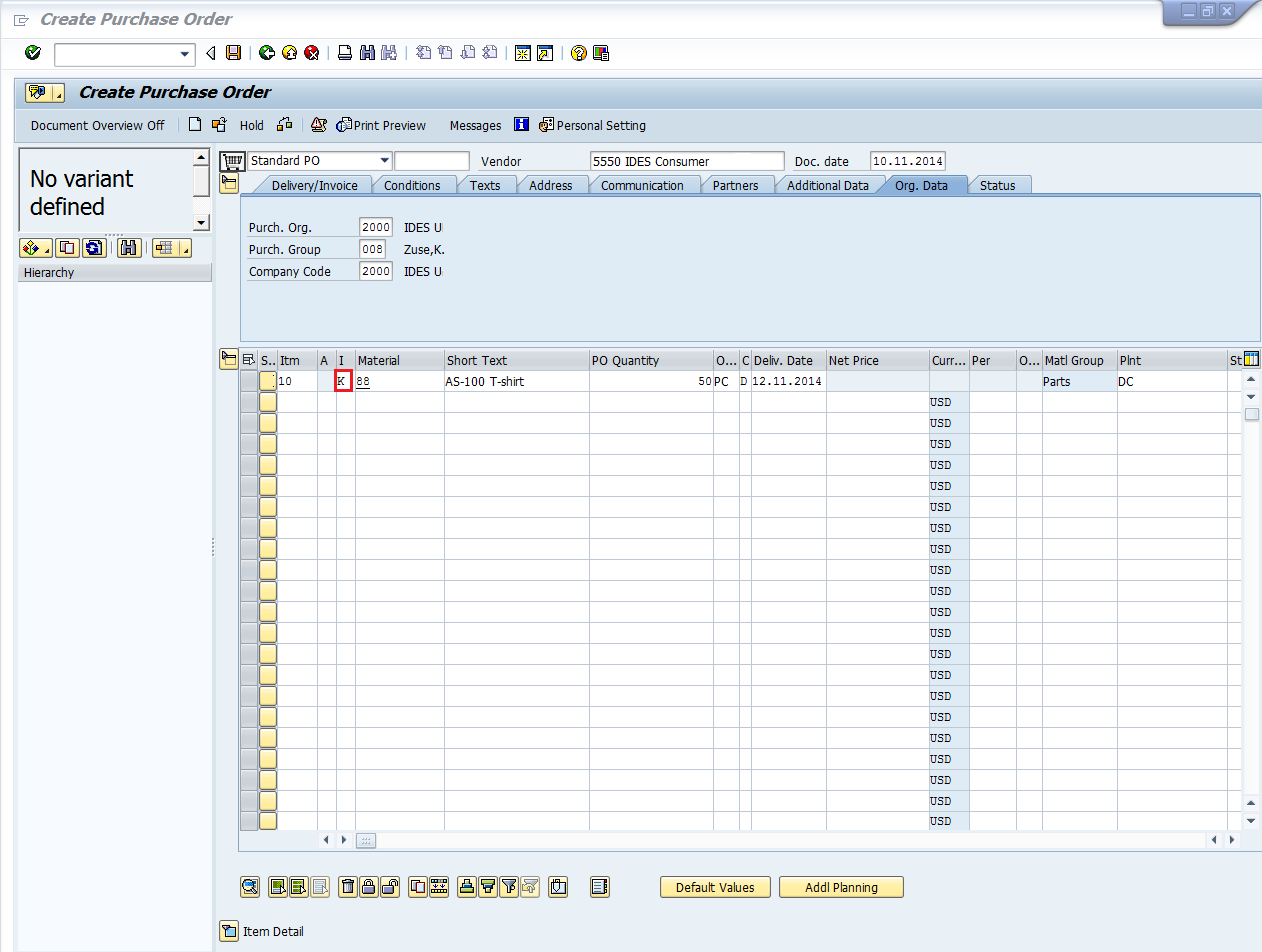Select the row selector for item 10
The height and width of the screenshot is (952, 1262).
point(249,381)
